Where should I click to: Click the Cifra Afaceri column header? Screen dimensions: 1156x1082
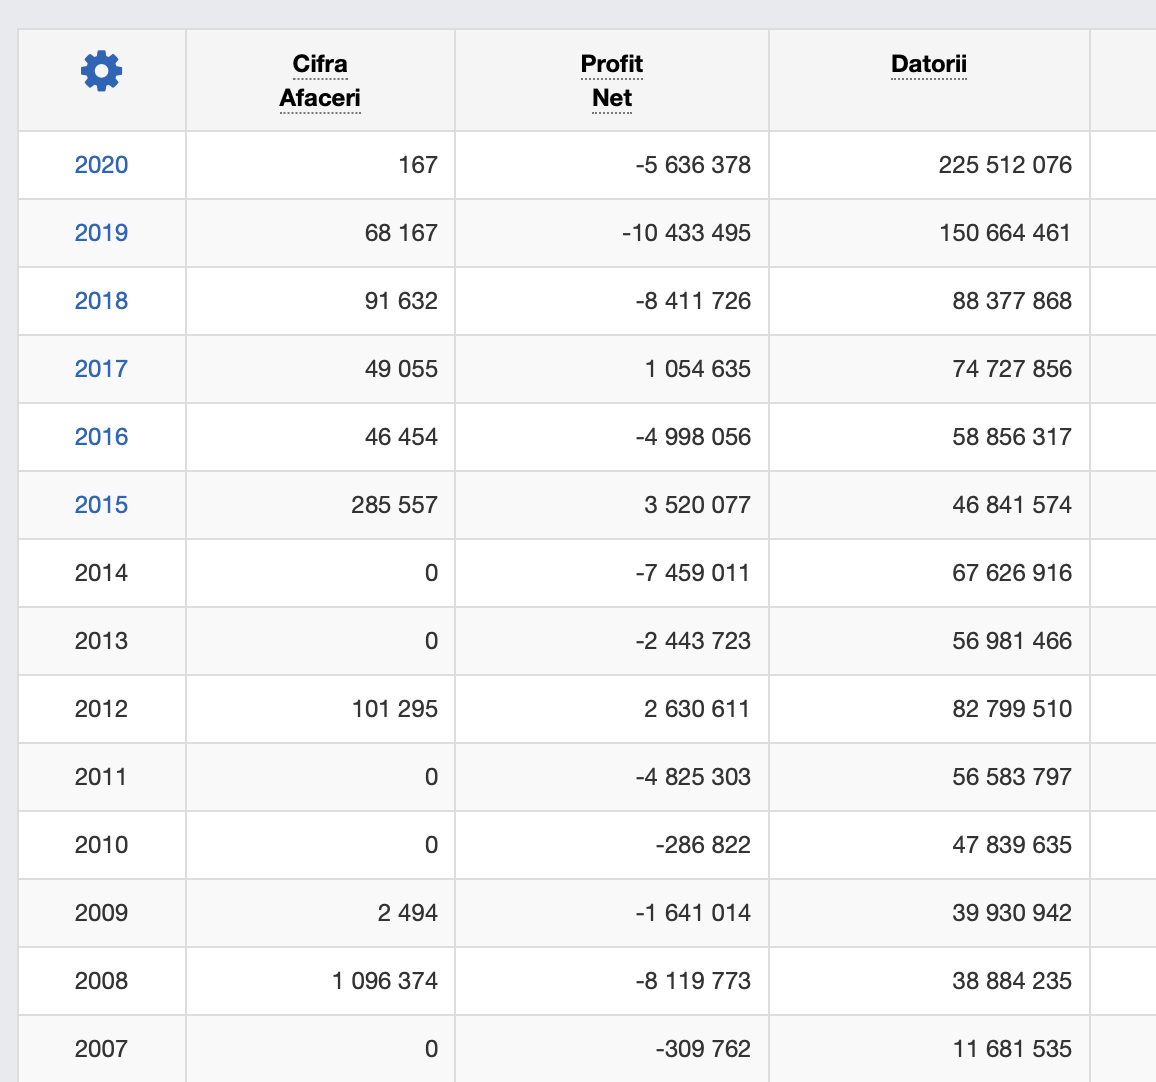point(320,81)
